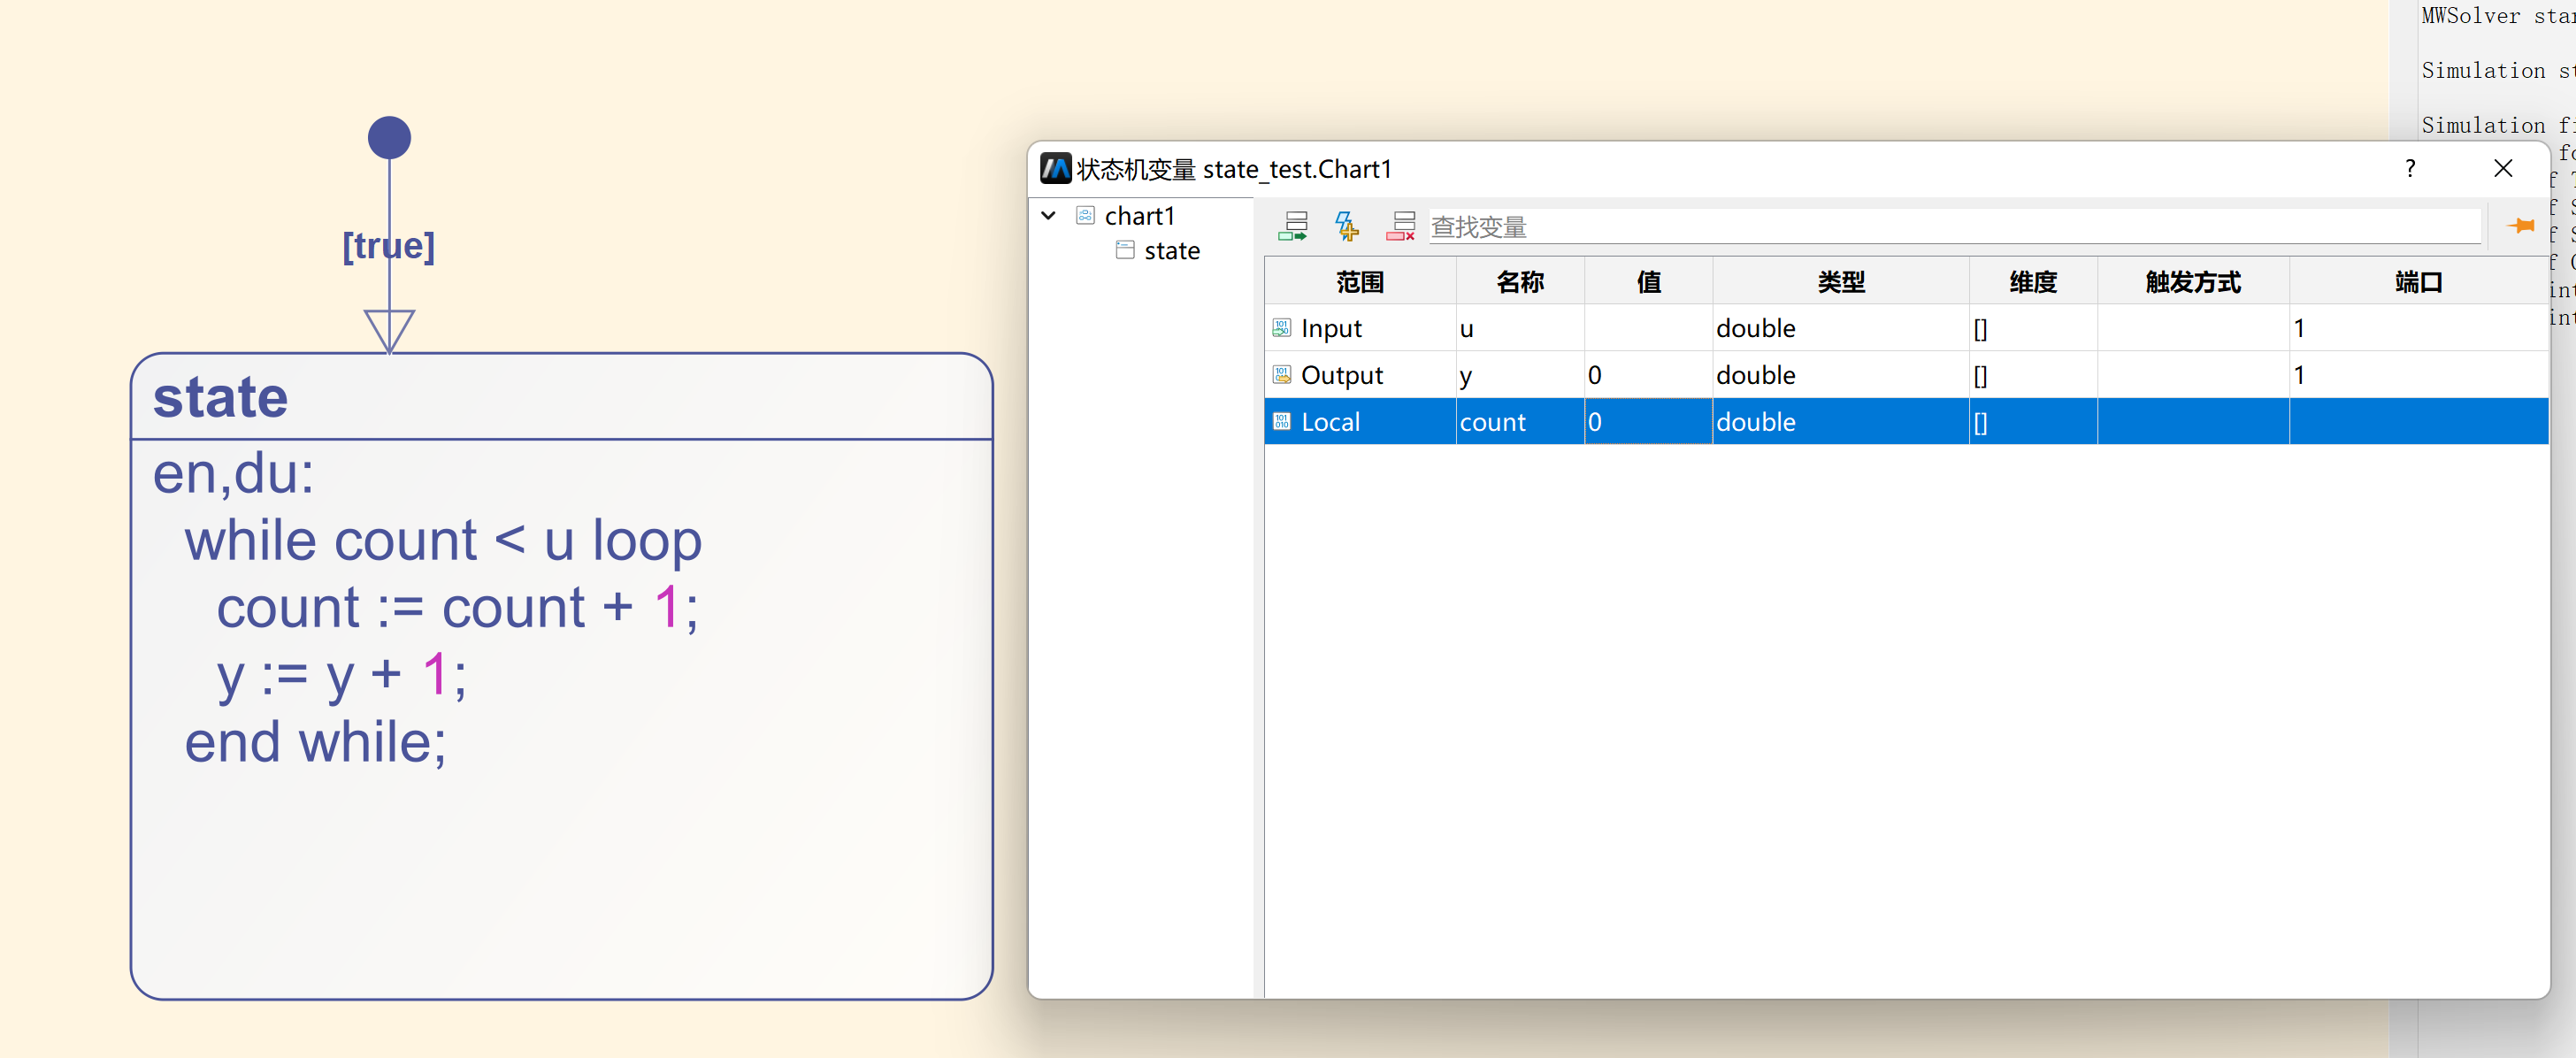
Task: Focus the 查找变量 search field
Action: click(x=1954, y=227)
